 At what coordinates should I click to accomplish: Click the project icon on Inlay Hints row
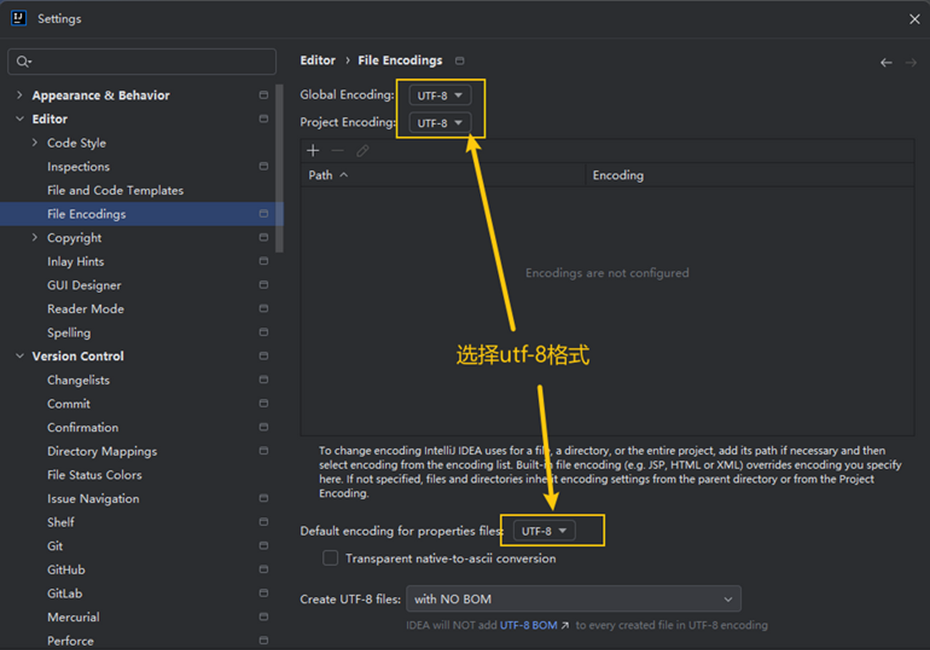coord(263,261)
